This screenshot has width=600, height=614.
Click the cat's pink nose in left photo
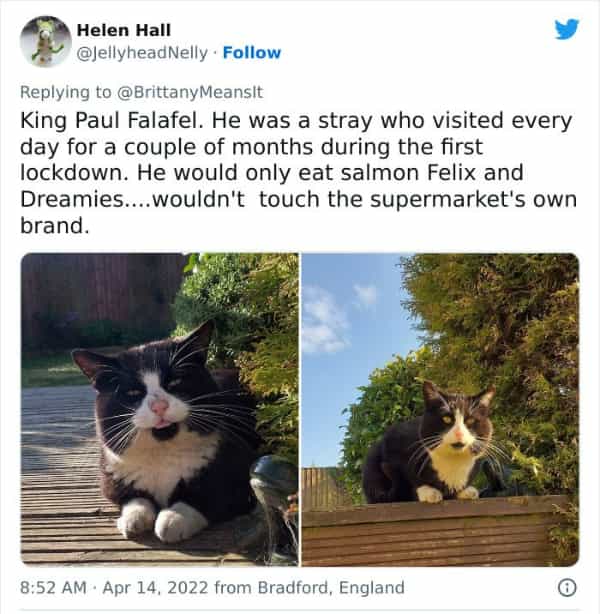click(x=159, y=406)
